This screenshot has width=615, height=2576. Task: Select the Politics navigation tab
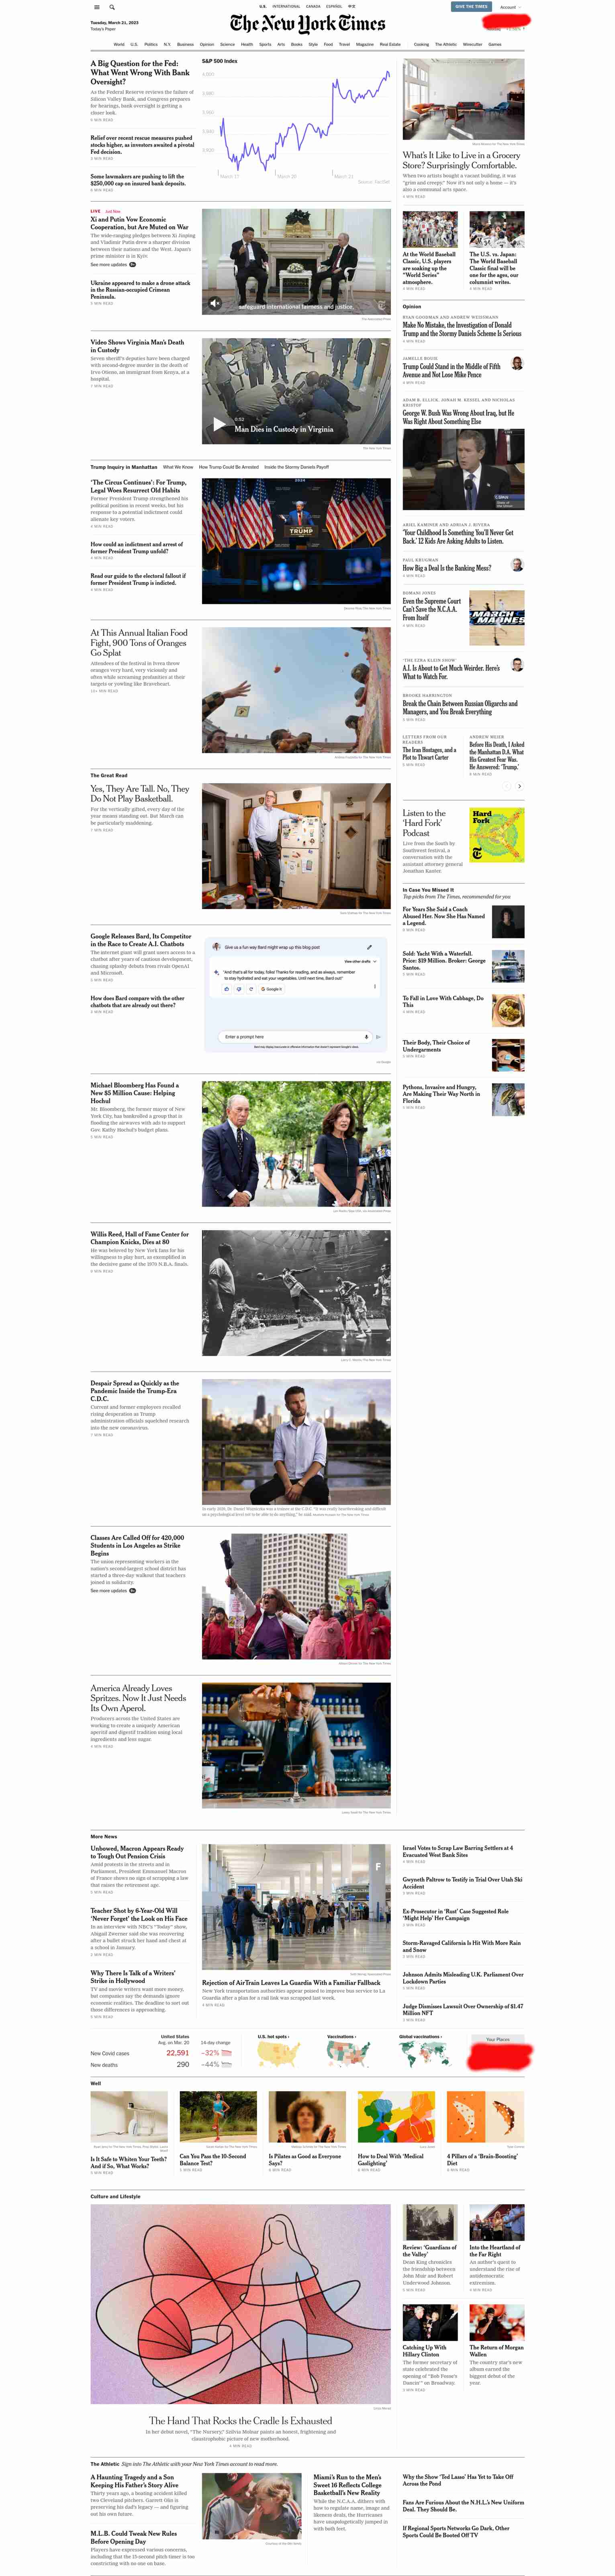click(151, 44)
